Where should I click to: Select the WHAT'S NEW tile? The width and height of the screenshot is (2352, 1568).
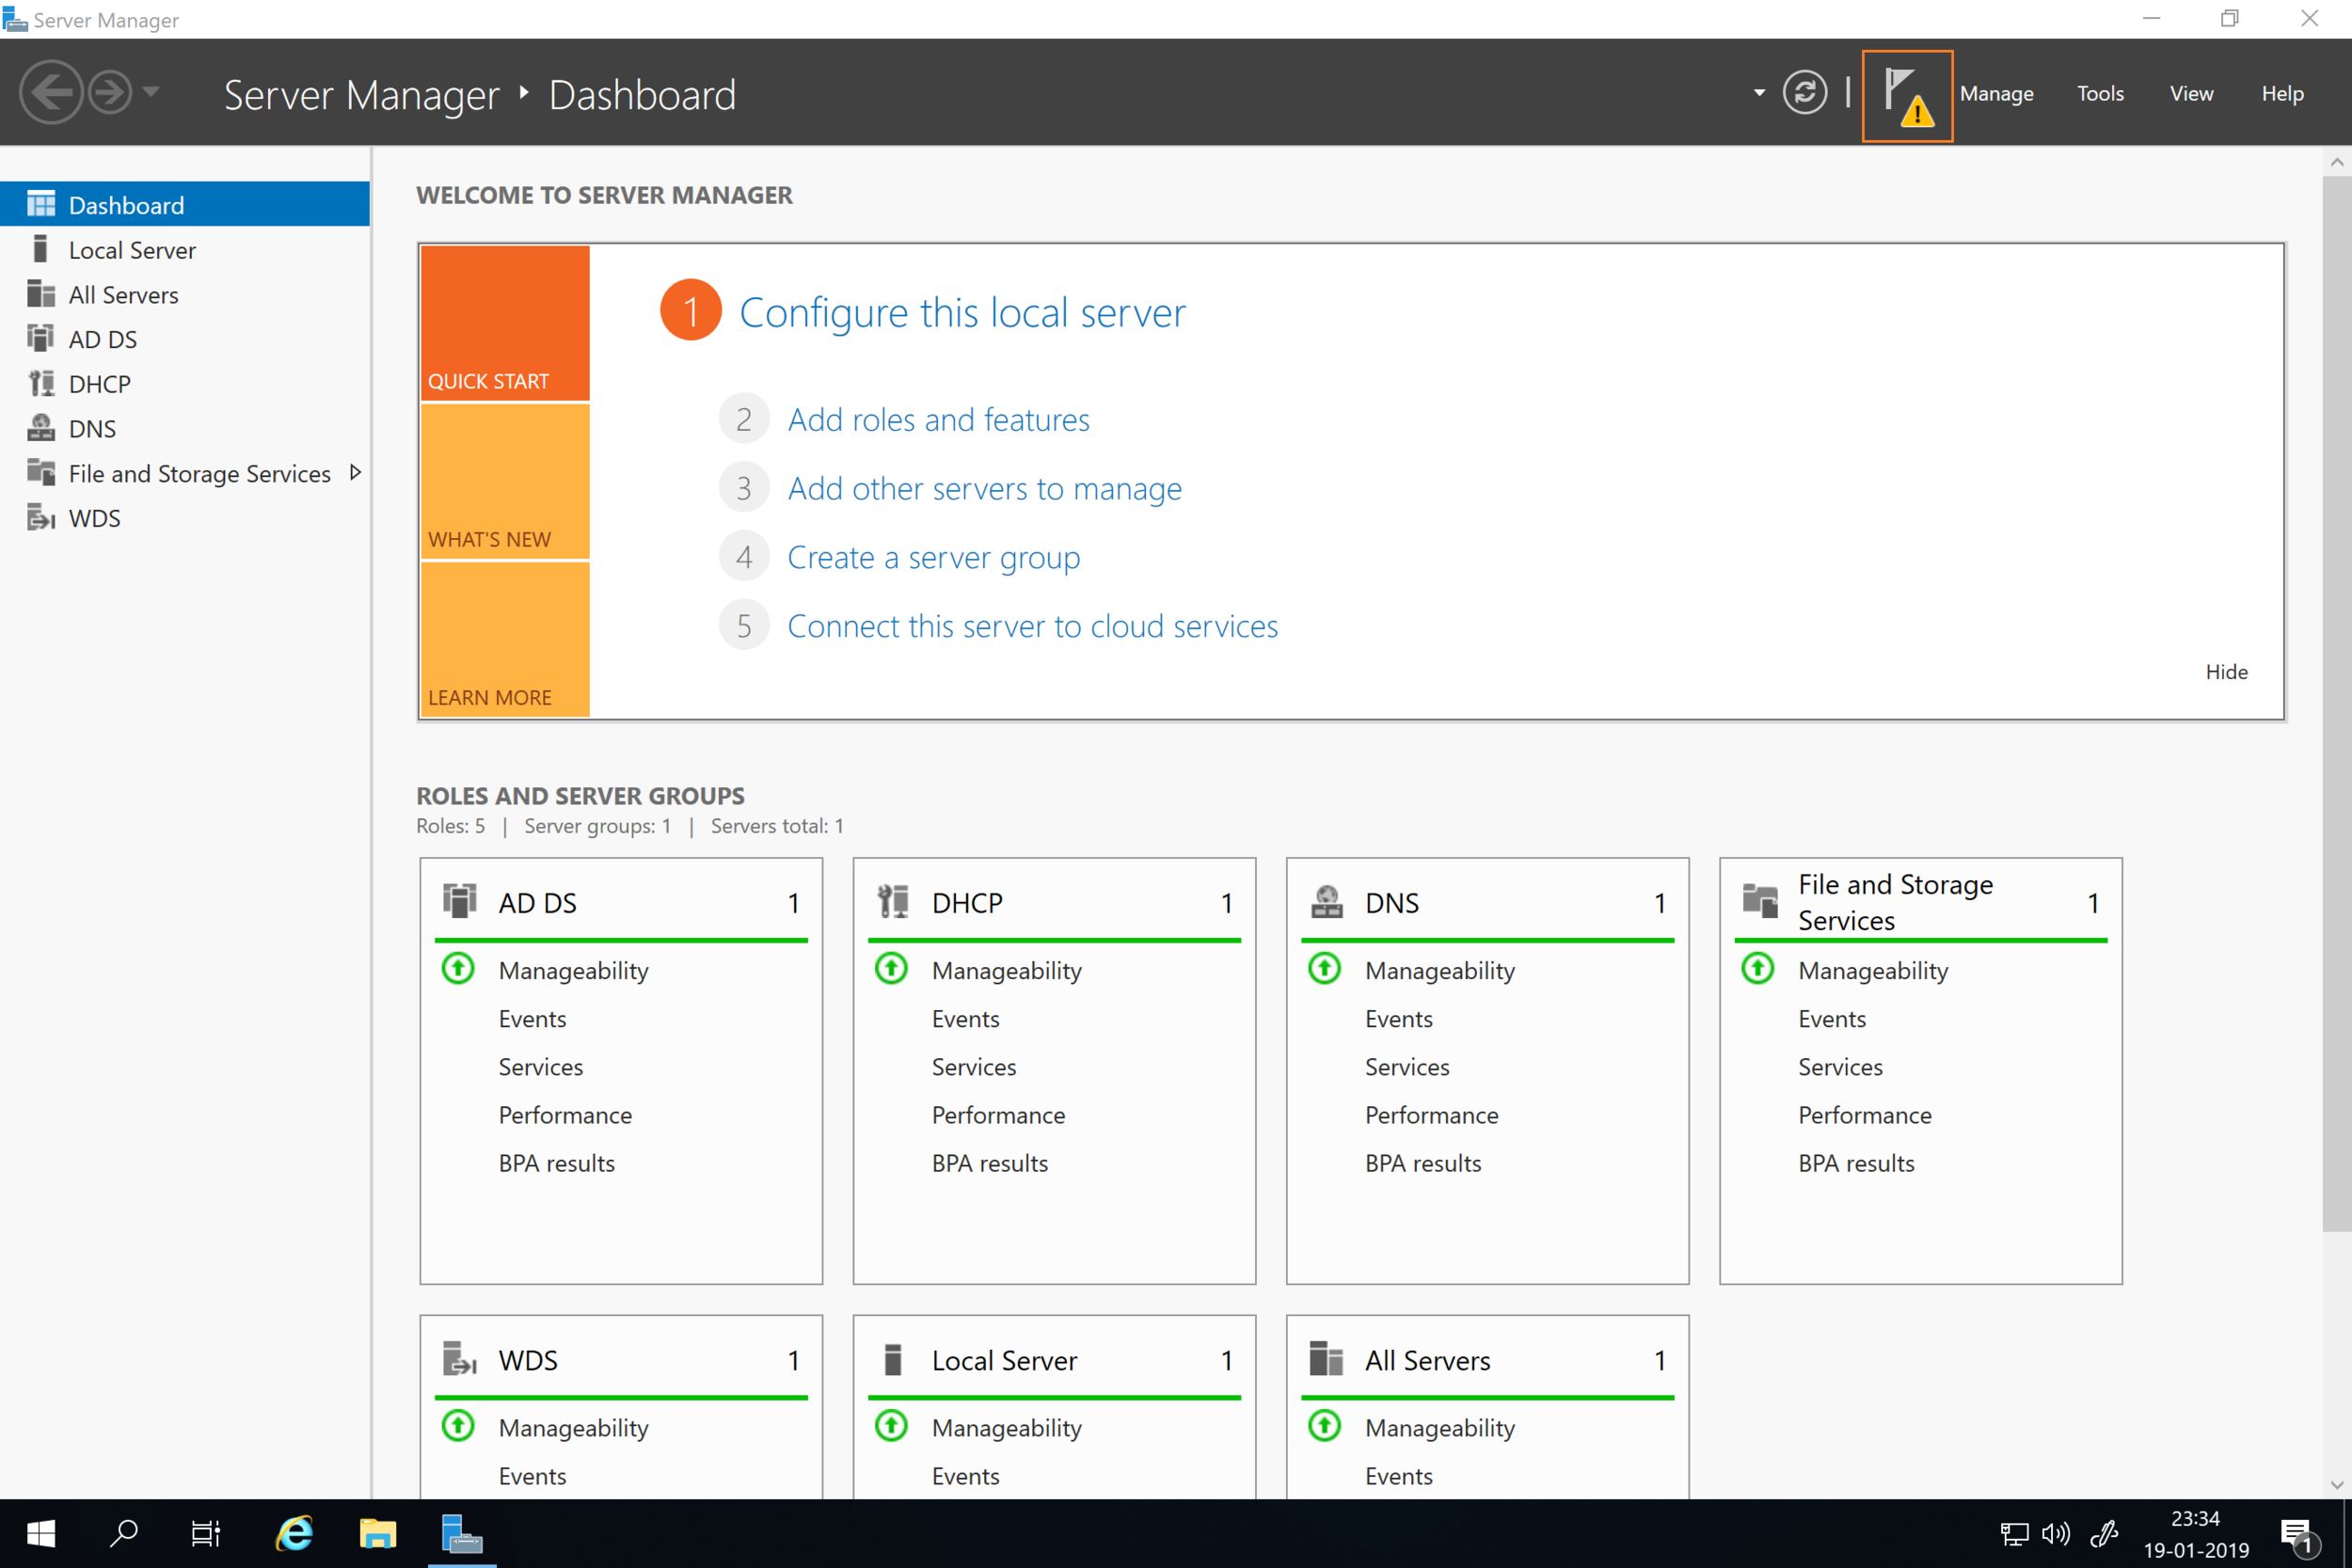[x=504, y=482]
